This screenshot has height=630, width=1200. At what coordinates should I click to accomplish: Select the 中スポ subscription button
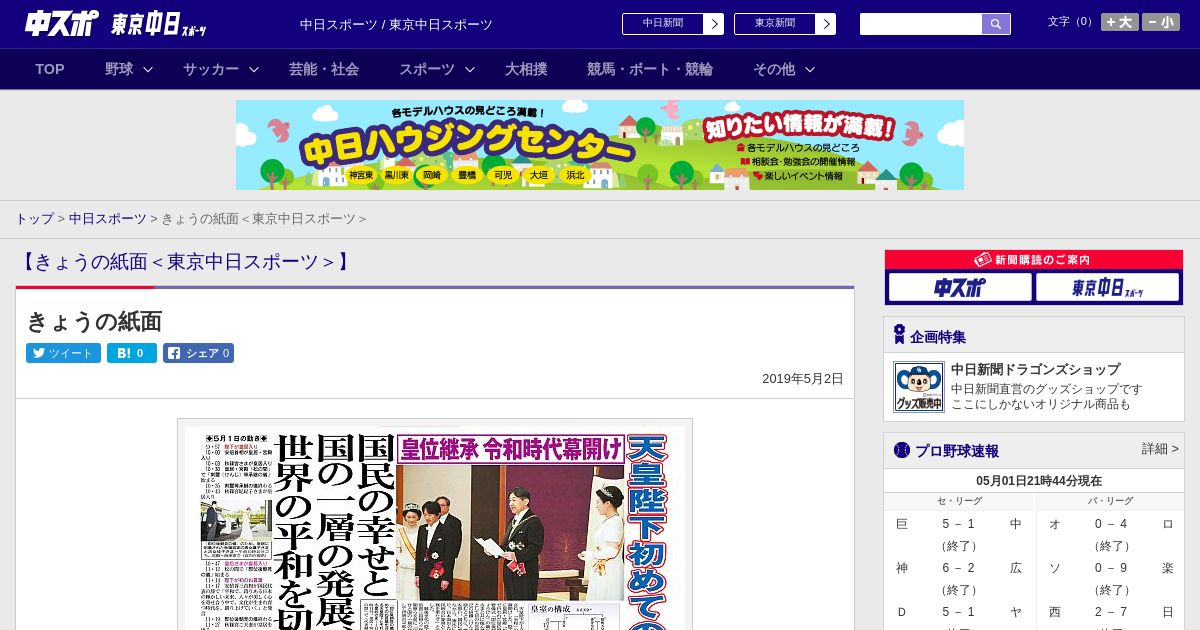[x=960, y=288]
